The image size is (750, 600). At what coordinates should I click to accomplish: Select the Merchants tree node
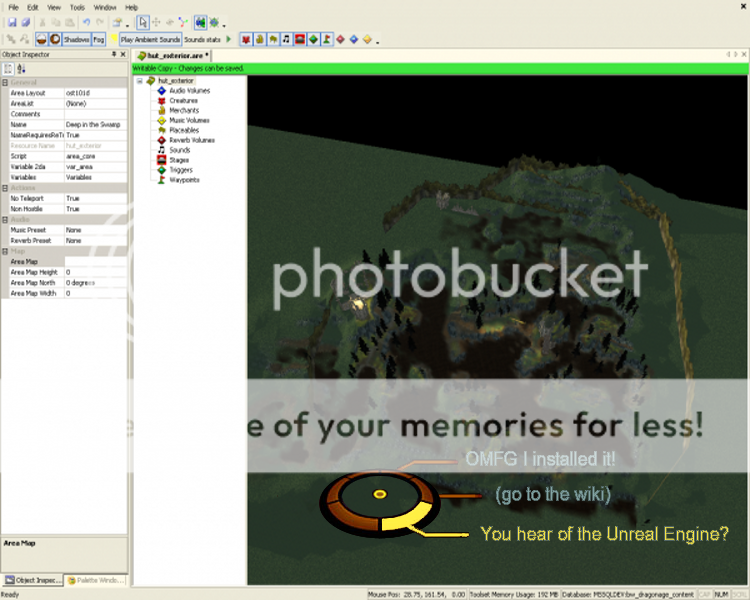(x=184, y=110)
